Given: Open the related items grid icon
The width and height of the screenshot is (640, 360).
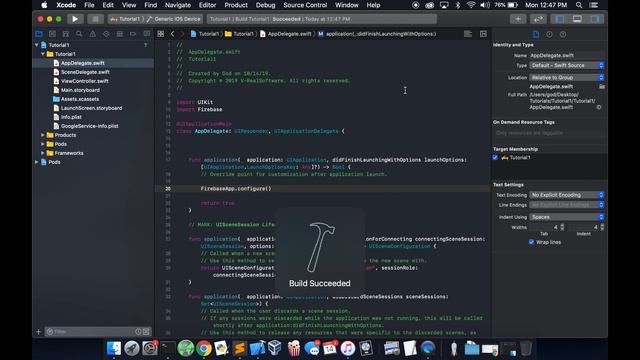Looking at the screenshot, I should pos(161,34).
